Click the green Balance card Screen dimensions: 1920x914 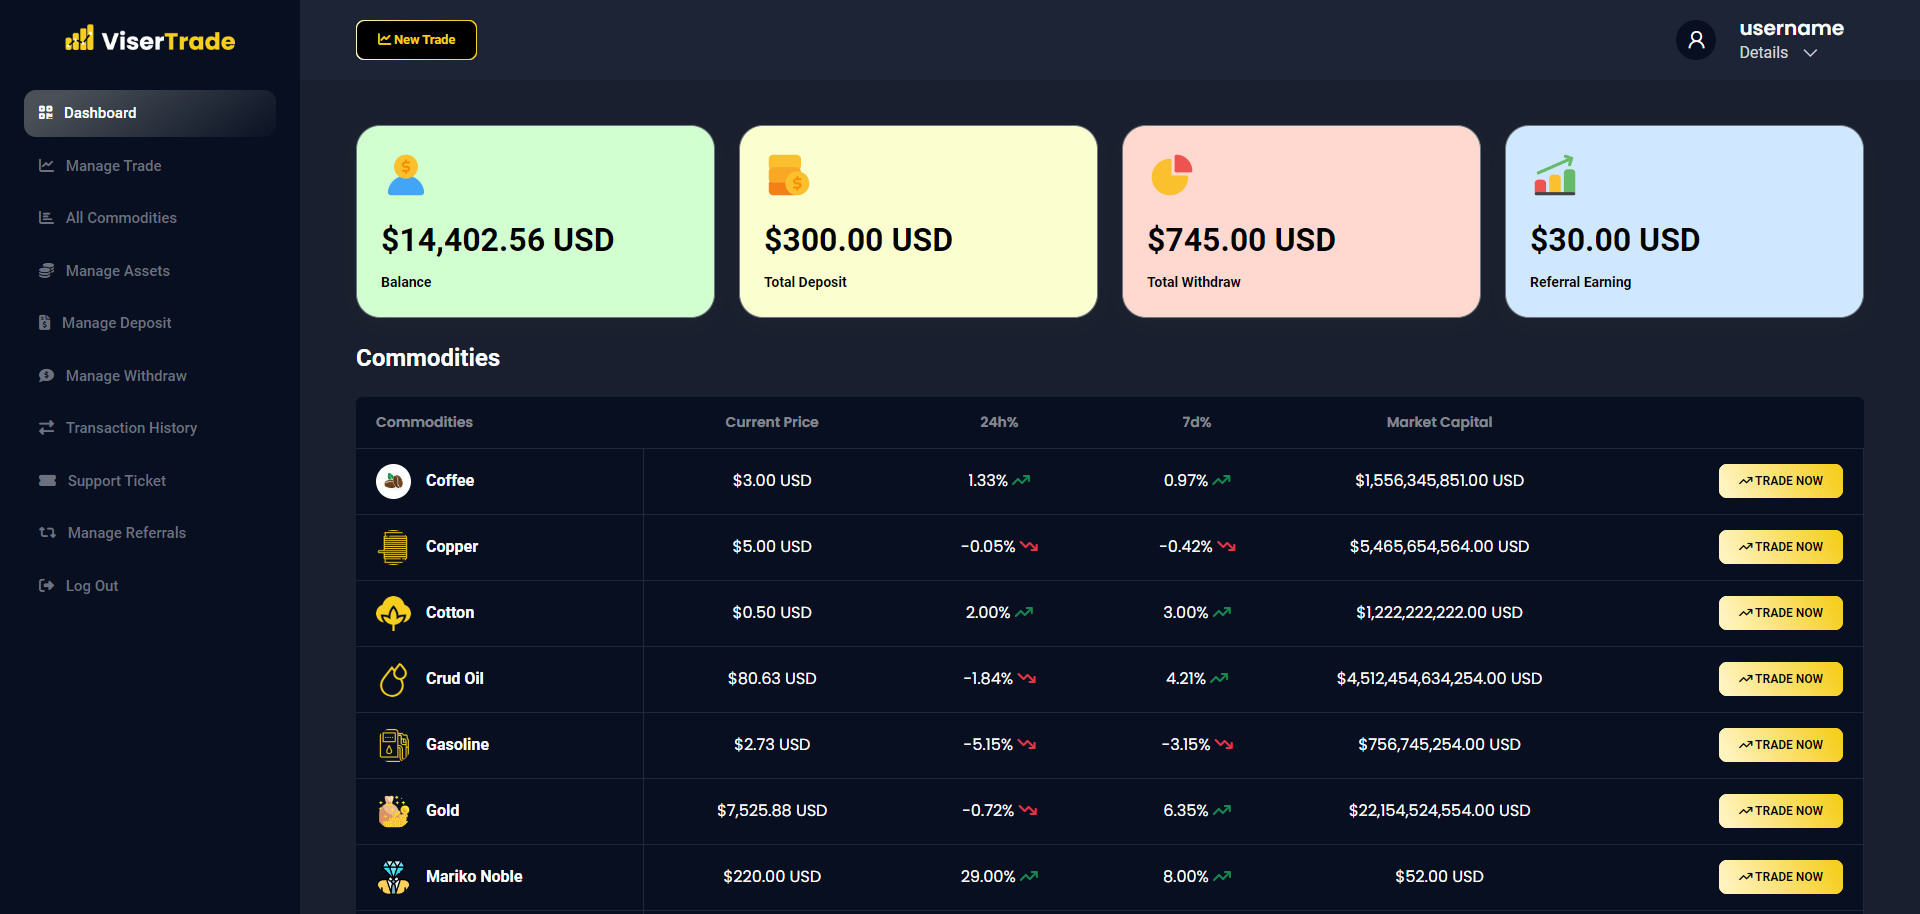[x=535, y=221]
